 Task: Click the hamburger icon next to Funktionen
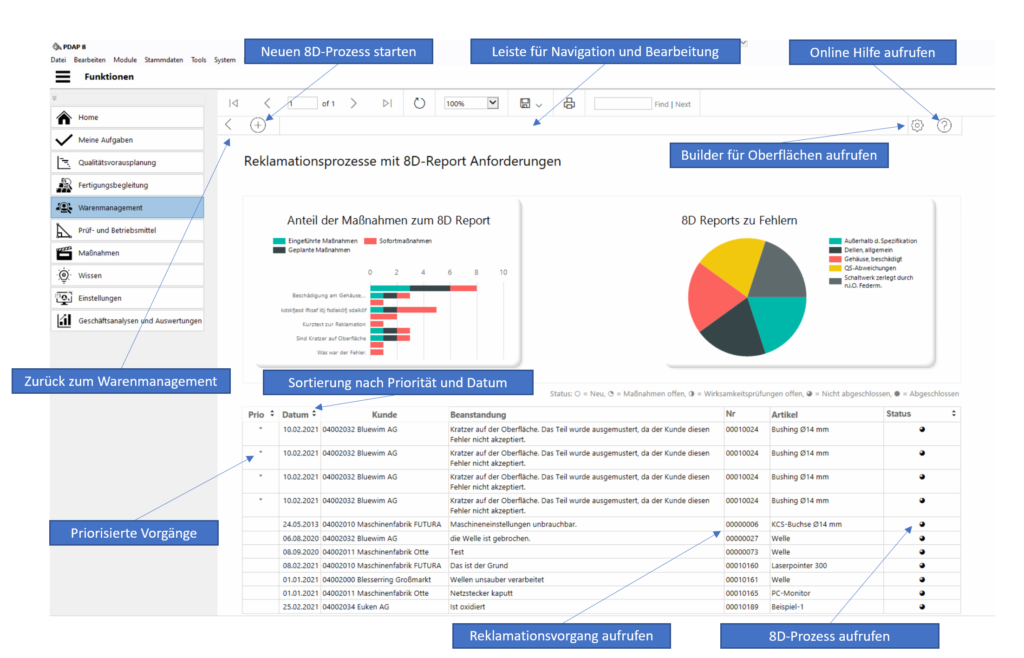[62, 77]
